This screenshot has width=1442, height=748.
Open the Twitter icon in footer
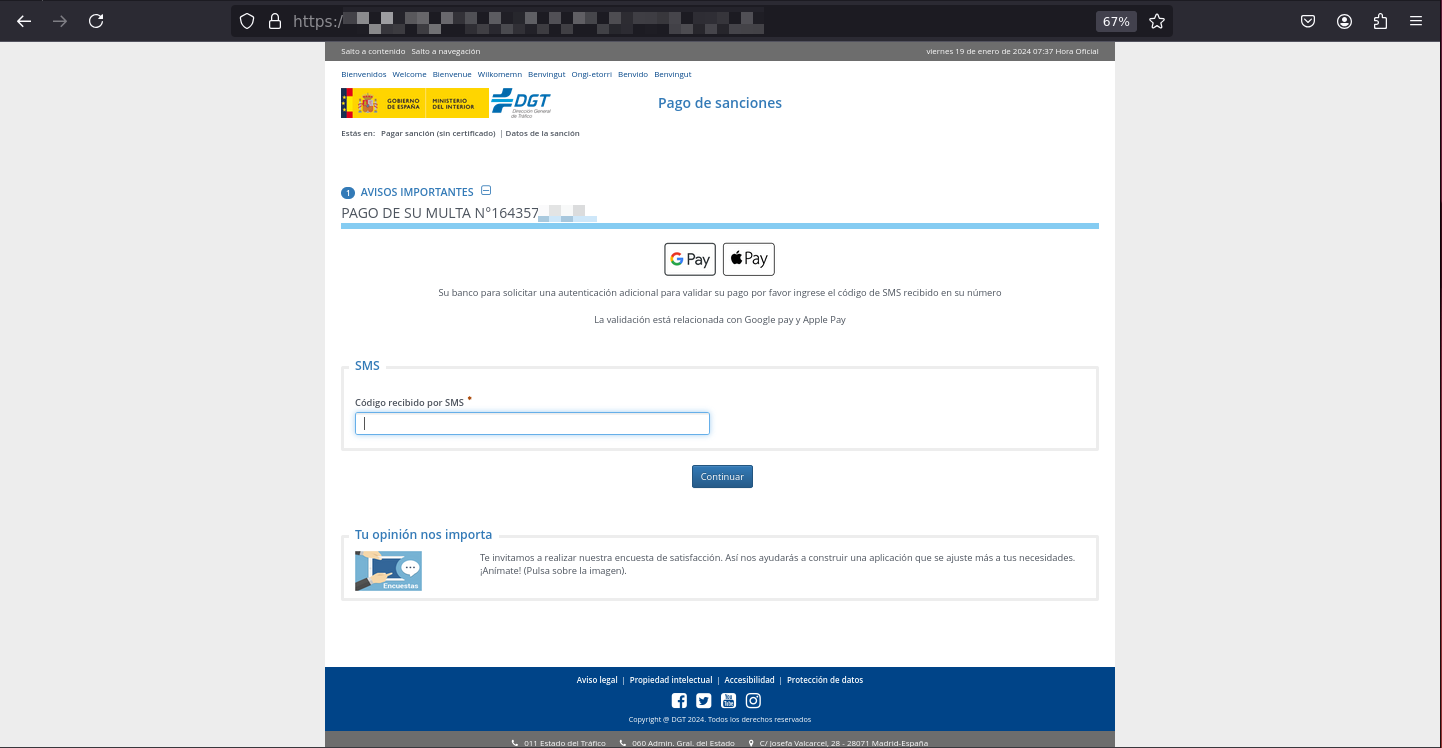click(703, 701)
